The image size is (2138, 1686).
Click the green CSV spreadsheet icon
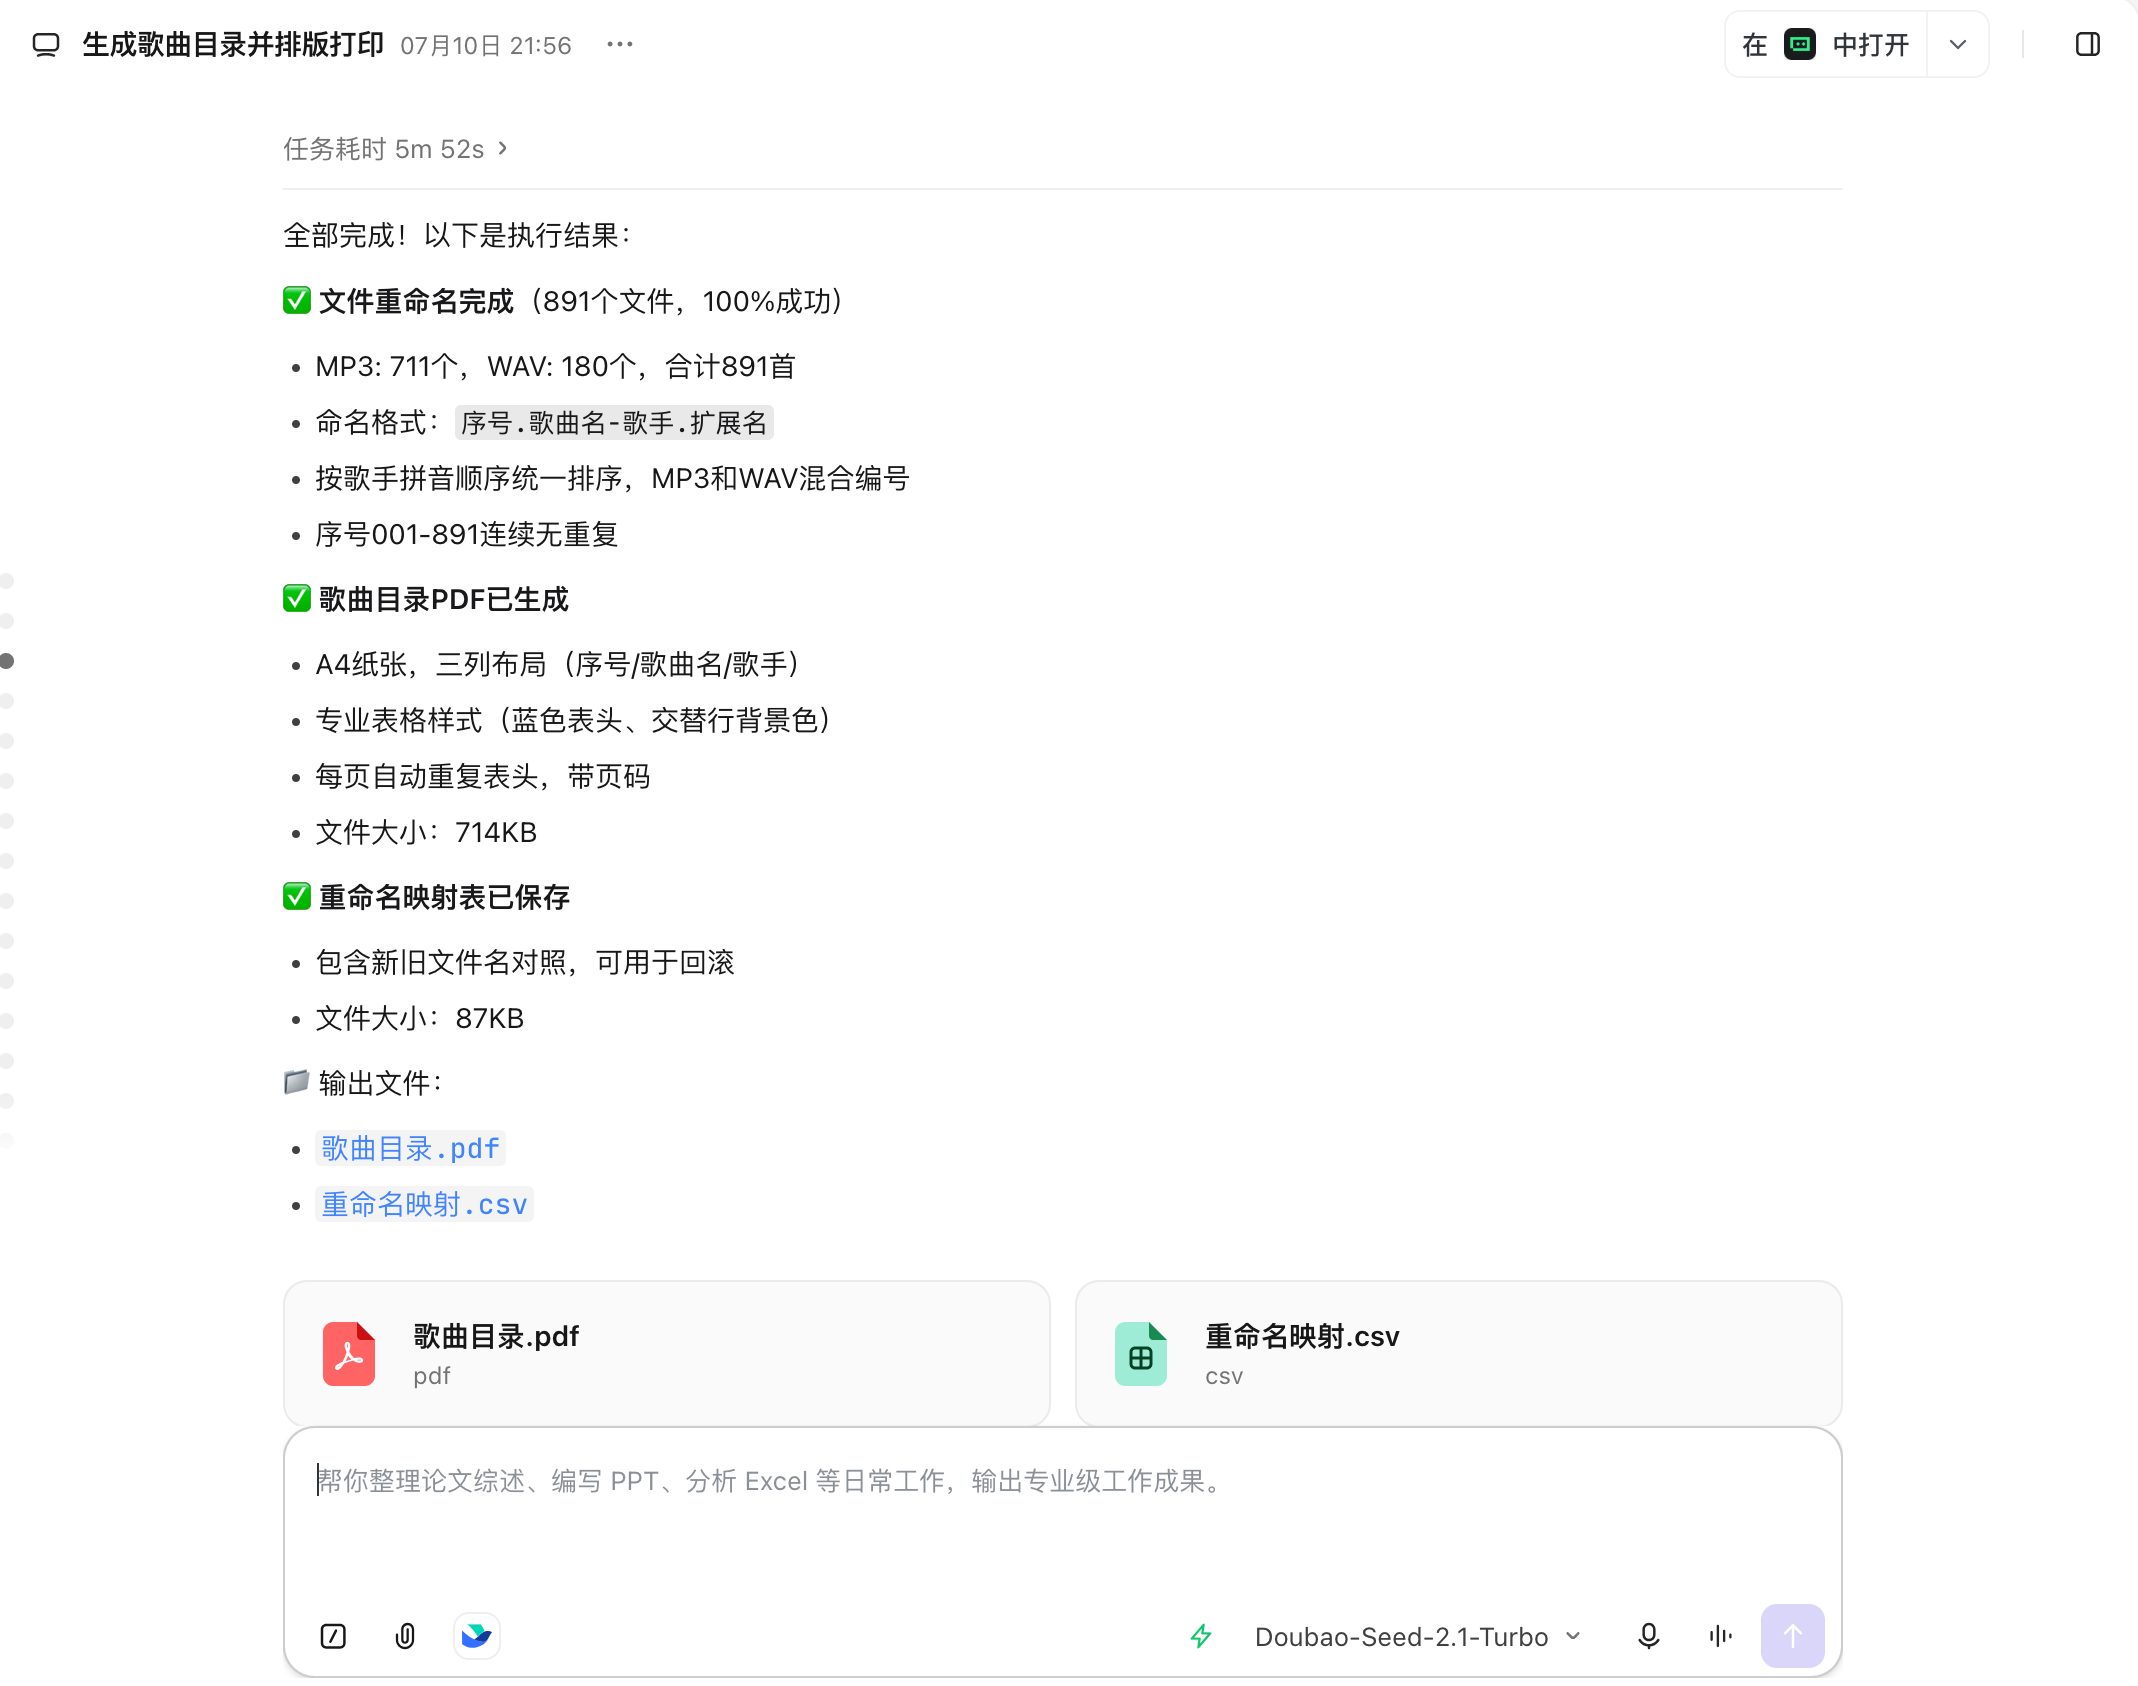point(1141,1354)
